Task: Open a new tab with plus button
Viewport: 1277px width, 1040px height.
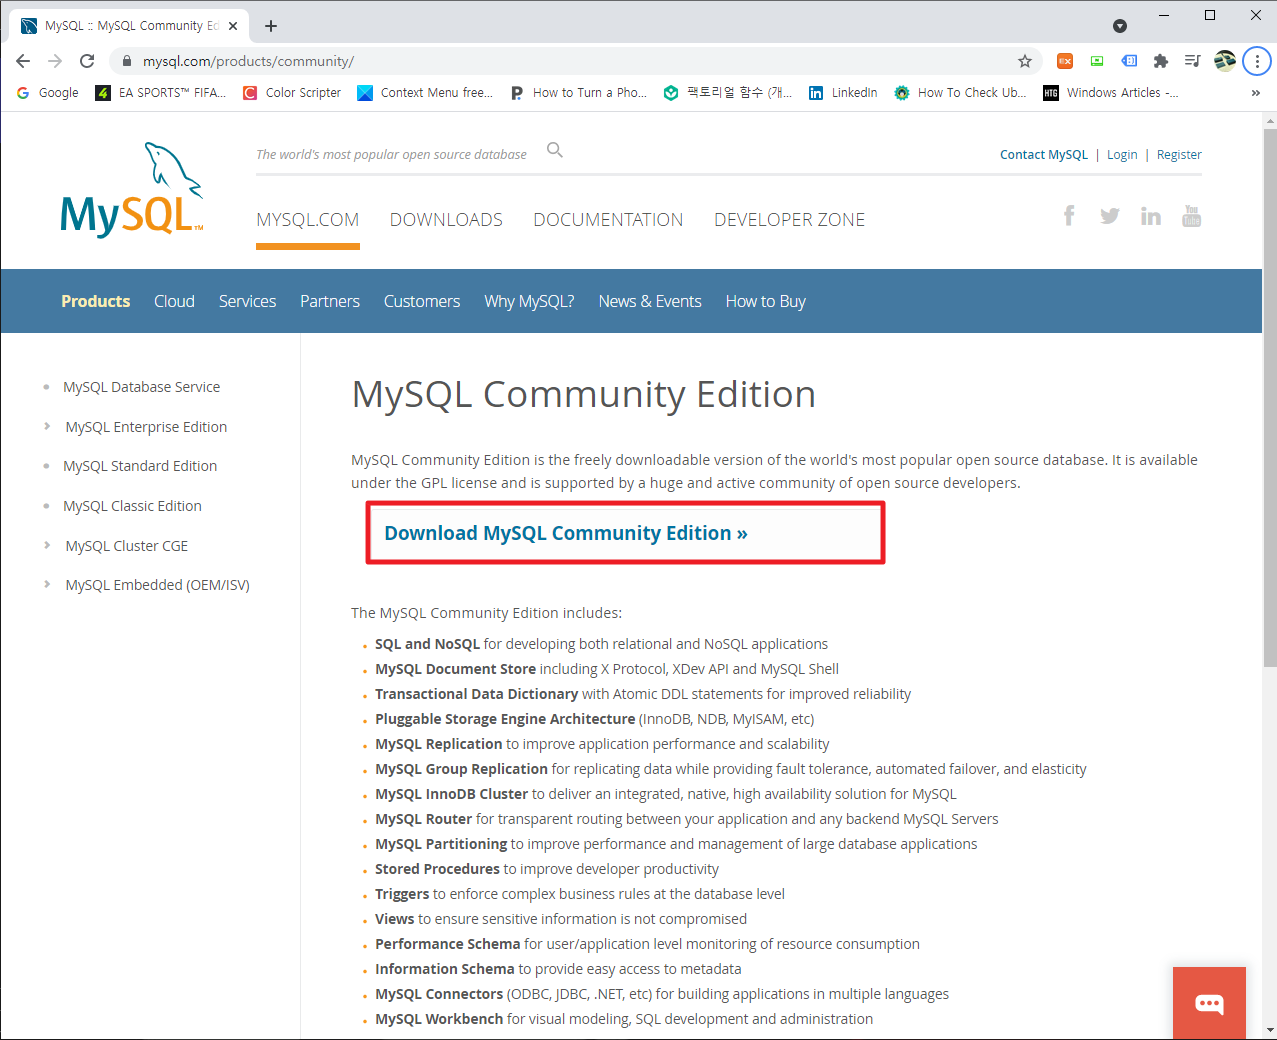Action: (x=271, y=26)
